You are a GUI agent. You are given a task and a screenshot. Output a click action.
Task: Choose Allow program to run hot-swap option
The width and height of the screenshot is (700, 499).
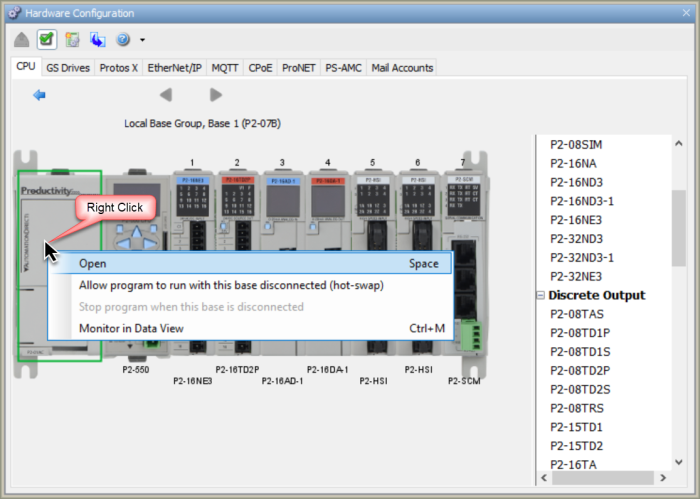tap(231, 285)
